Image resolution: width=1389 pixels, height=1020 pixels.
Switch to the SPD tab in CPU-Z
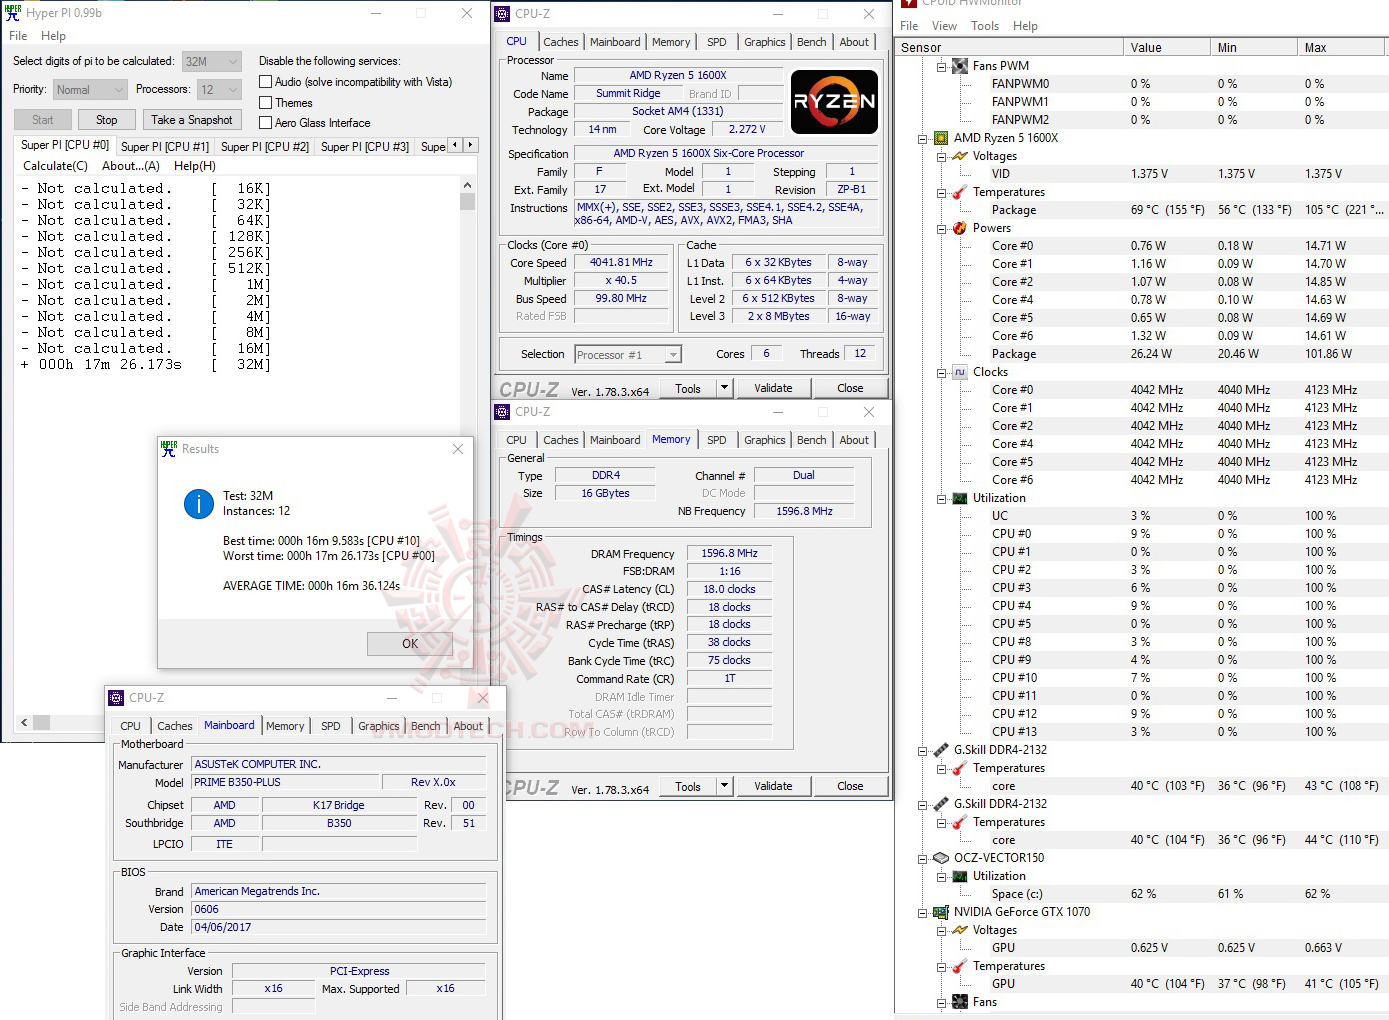point(716,41)
